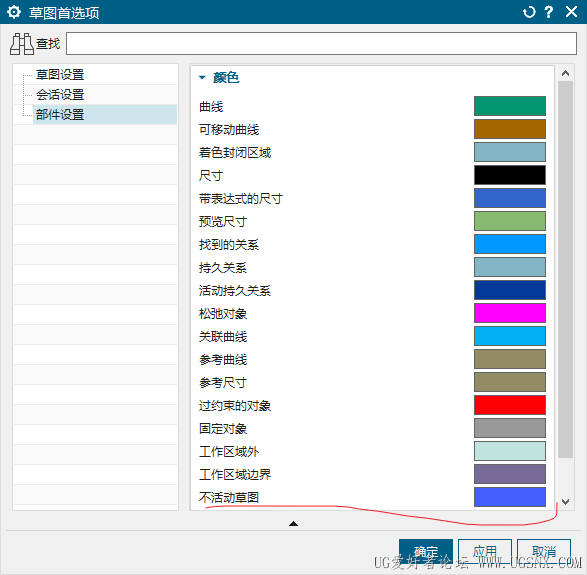Image resolution: width=587 pixels, height=575 pixels.
Task: Click the 查找 search input field
Action: pos(321,43)
